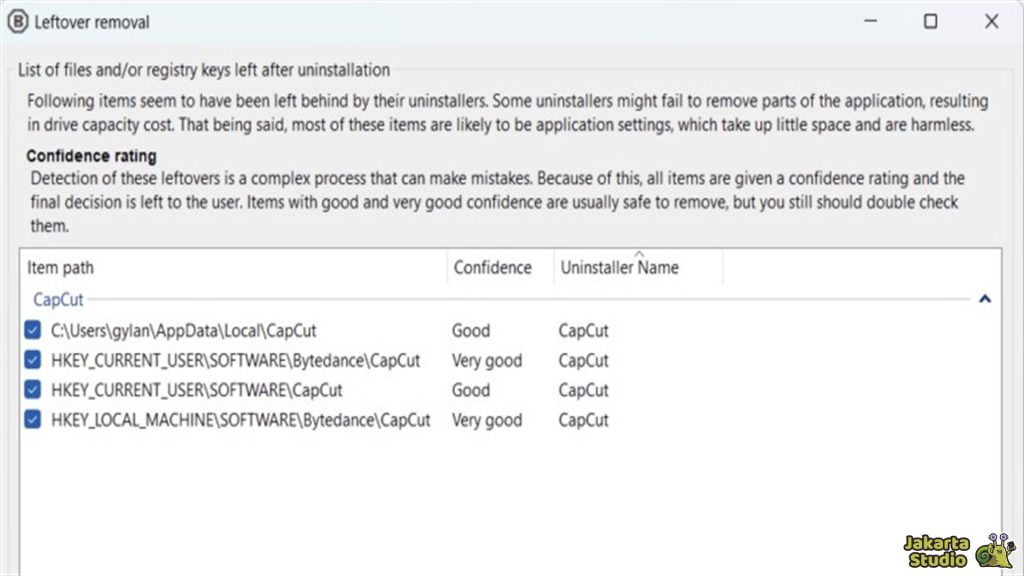Sort by Uninstaller Name column header

pos(619,268)
